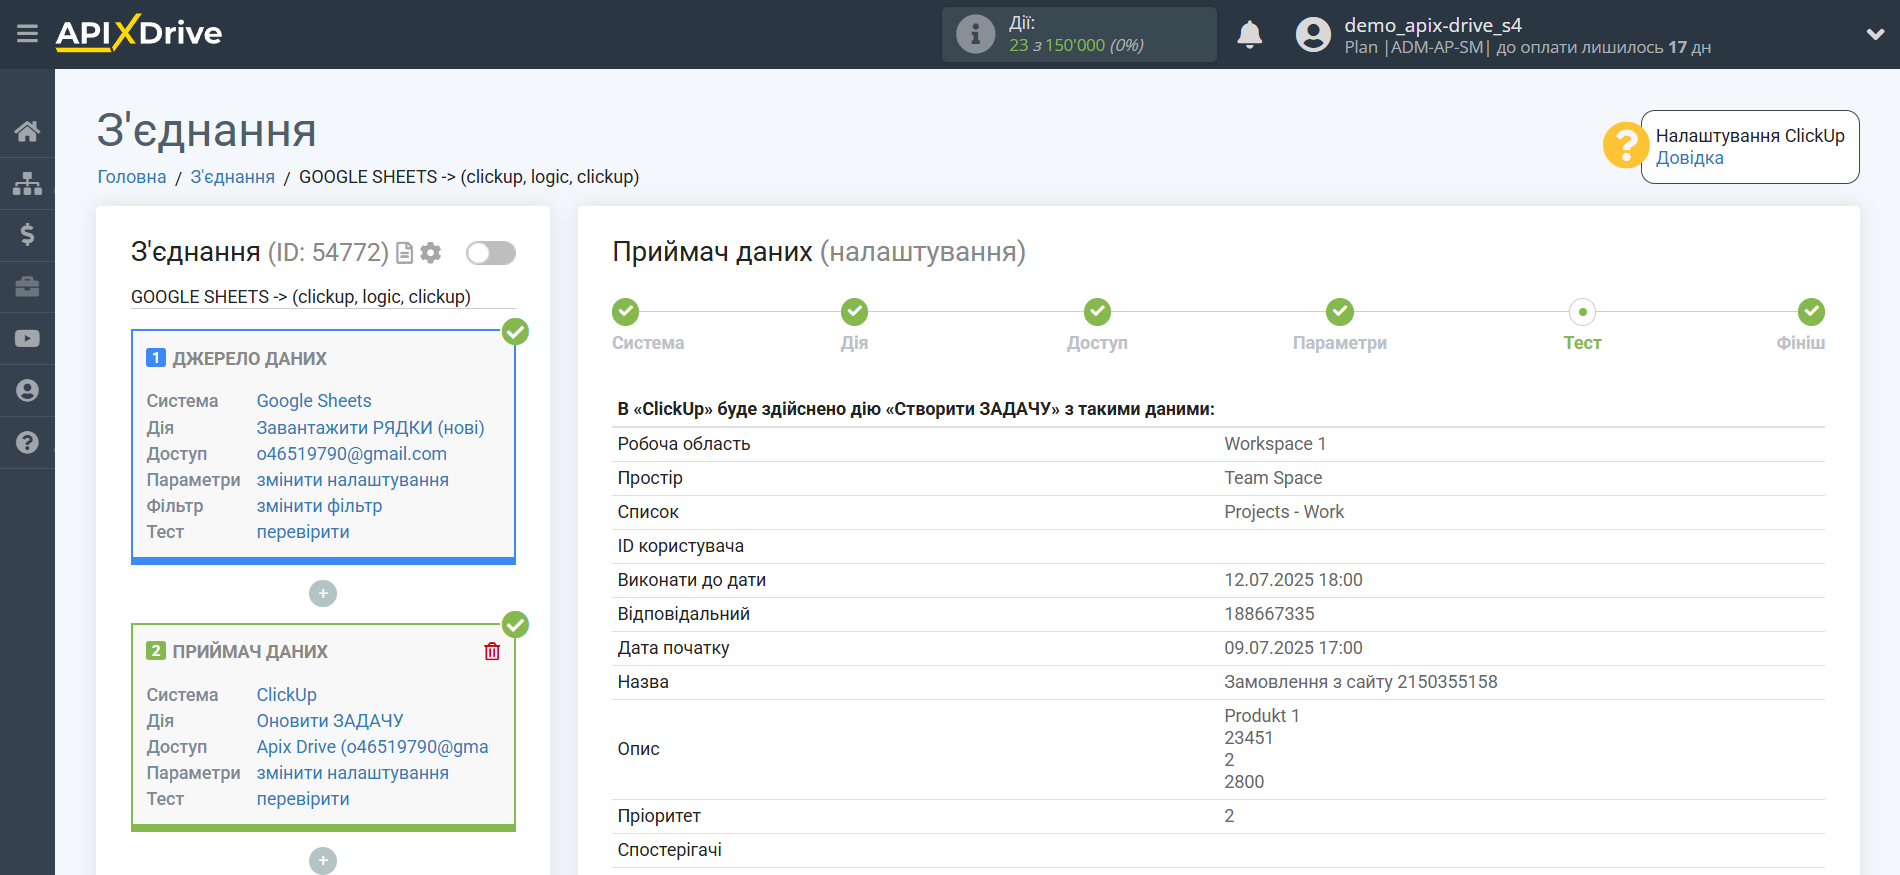Open o46519790@gmail.com access link

click(352, 454)
